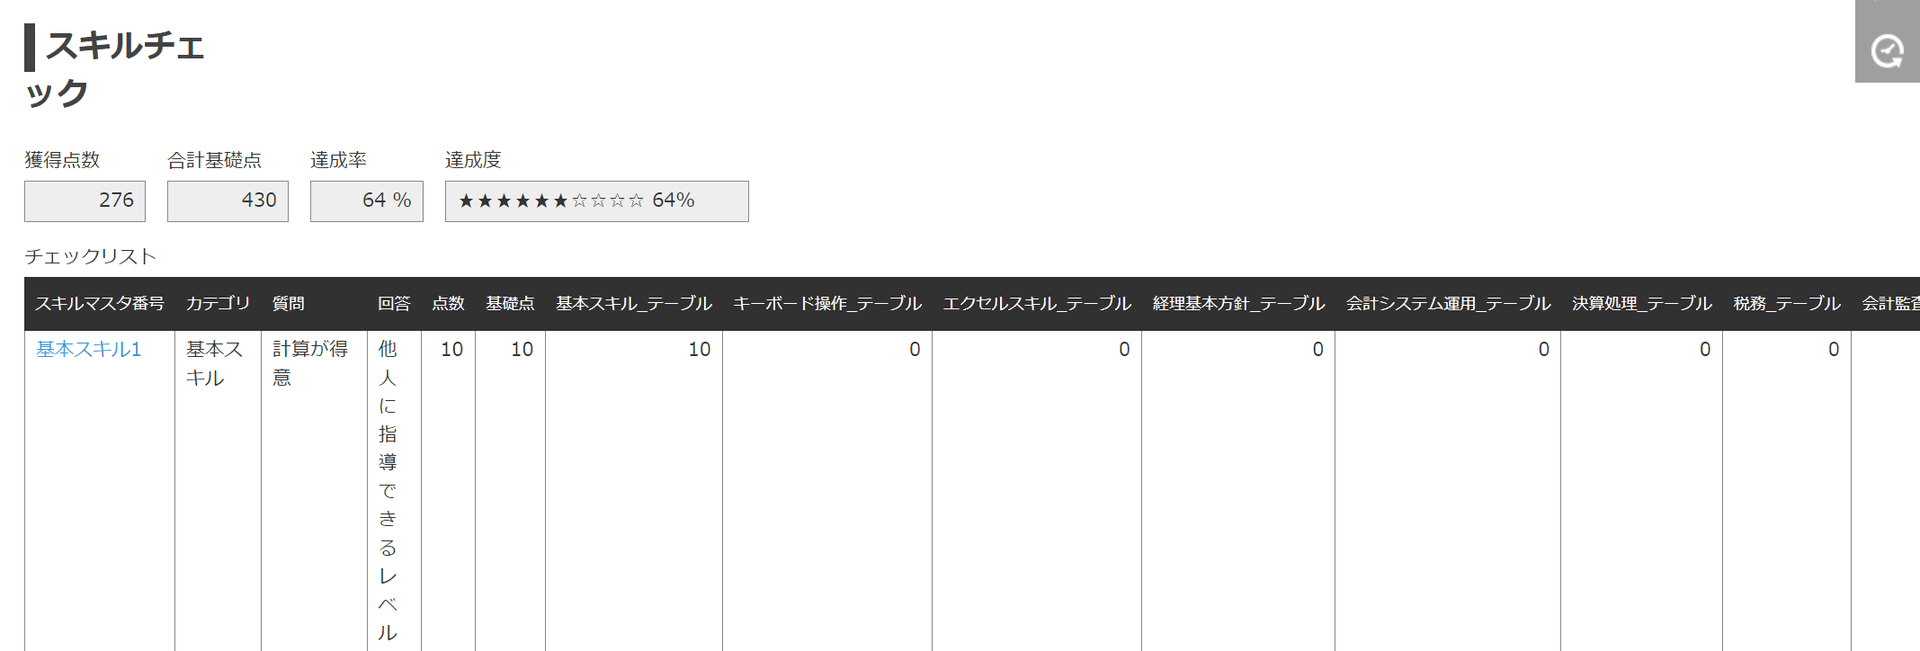The height and width of the screenshot is (651, 1920).
Task: Click the 点数 column header
Action: (x=448, y=303)
